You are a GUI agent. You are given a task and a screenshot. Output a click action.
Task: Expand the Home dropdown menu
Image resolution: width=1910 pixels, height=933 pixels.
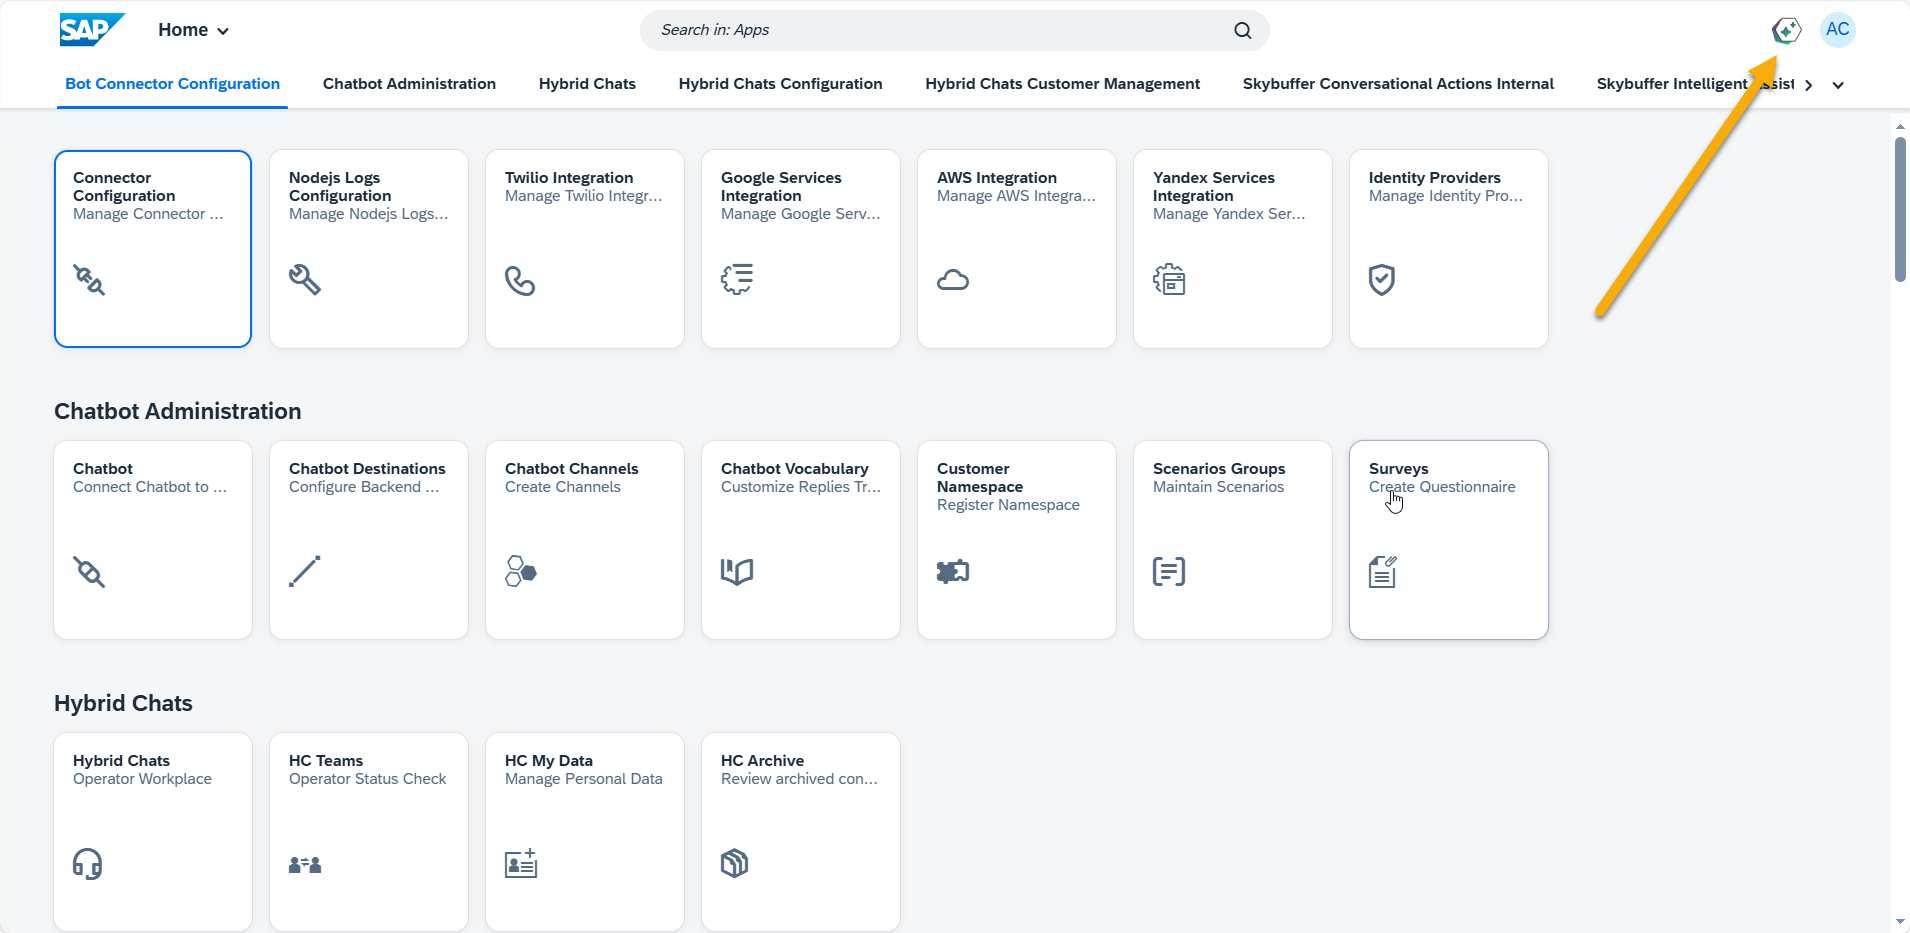pos(193,31)
